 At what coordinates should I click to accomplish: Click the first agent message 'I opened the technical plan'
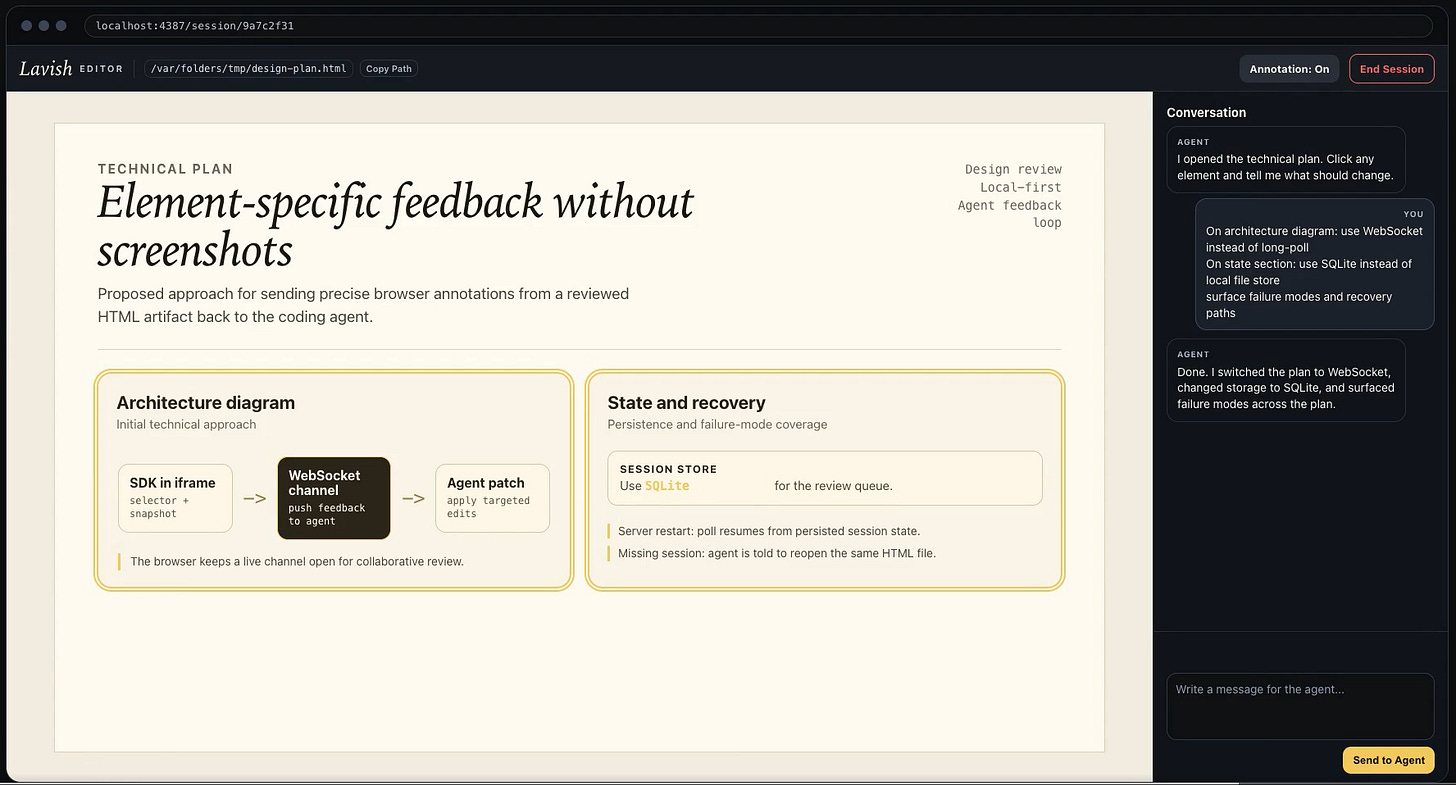click(x=1286, y=159)
